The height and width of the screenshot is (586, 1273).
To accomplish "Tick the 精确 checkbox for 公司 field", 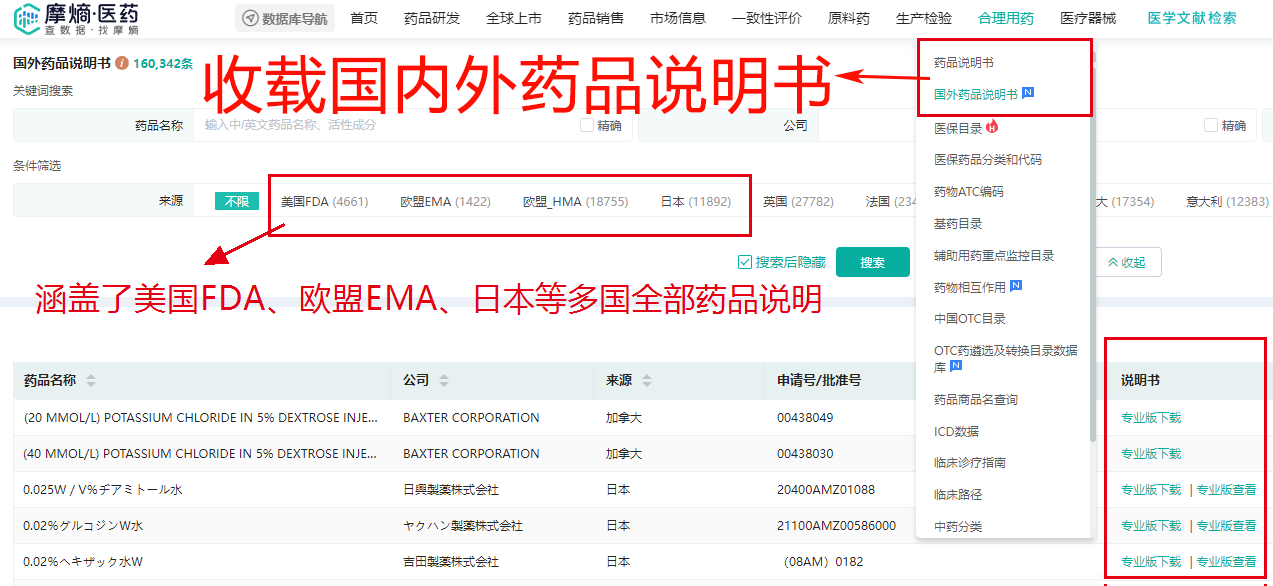I will pos(1211,125).
